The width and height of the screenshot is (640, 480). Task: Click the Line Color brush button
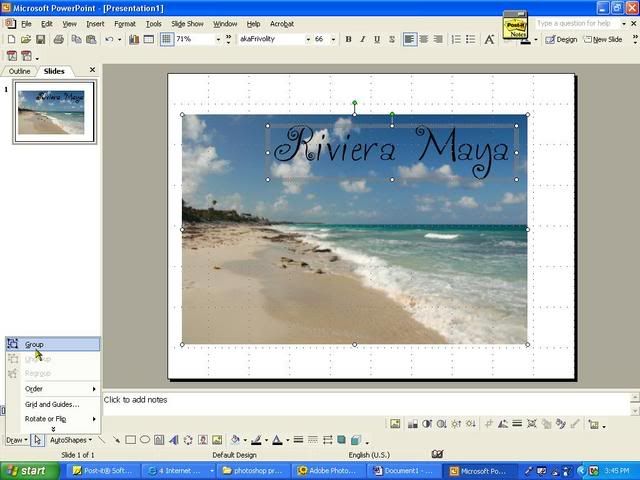(256, 440)
